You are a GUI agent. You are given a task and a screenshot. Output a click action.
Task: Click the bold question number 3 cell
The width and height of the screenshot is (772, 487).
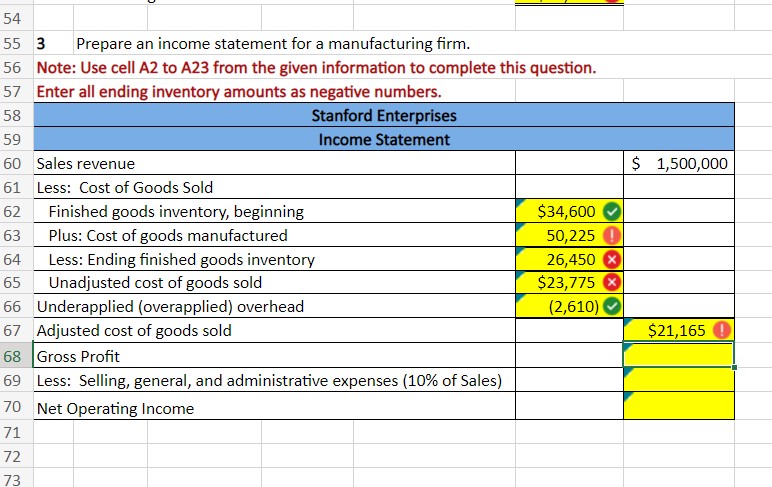click(54, 44)
